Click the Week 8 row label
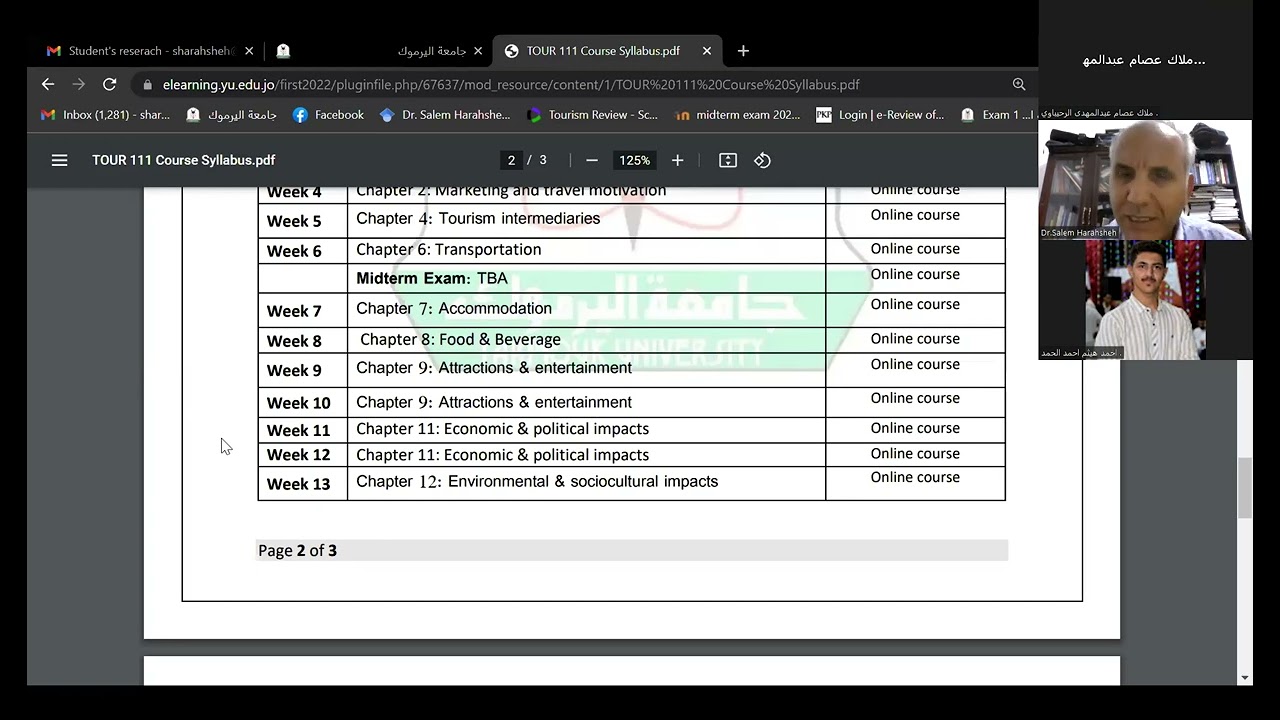Image resolution: width=1280 pixels, height=720 pixels. point(294,341)
